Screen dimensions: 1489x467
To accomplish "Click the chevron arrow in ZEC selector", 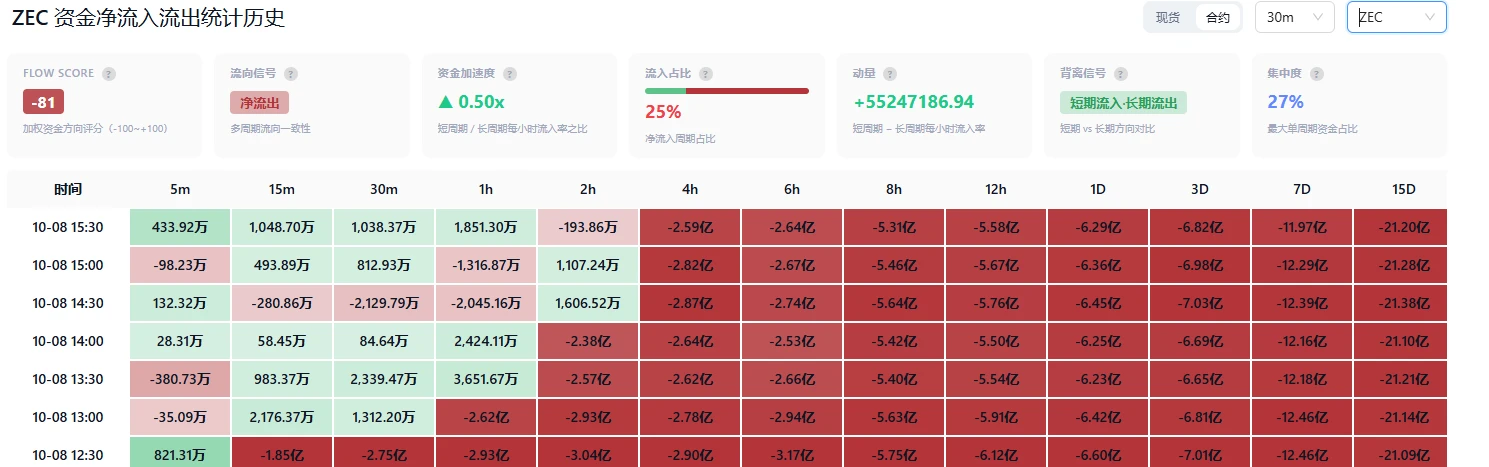I will click(x=1430, y=17).
